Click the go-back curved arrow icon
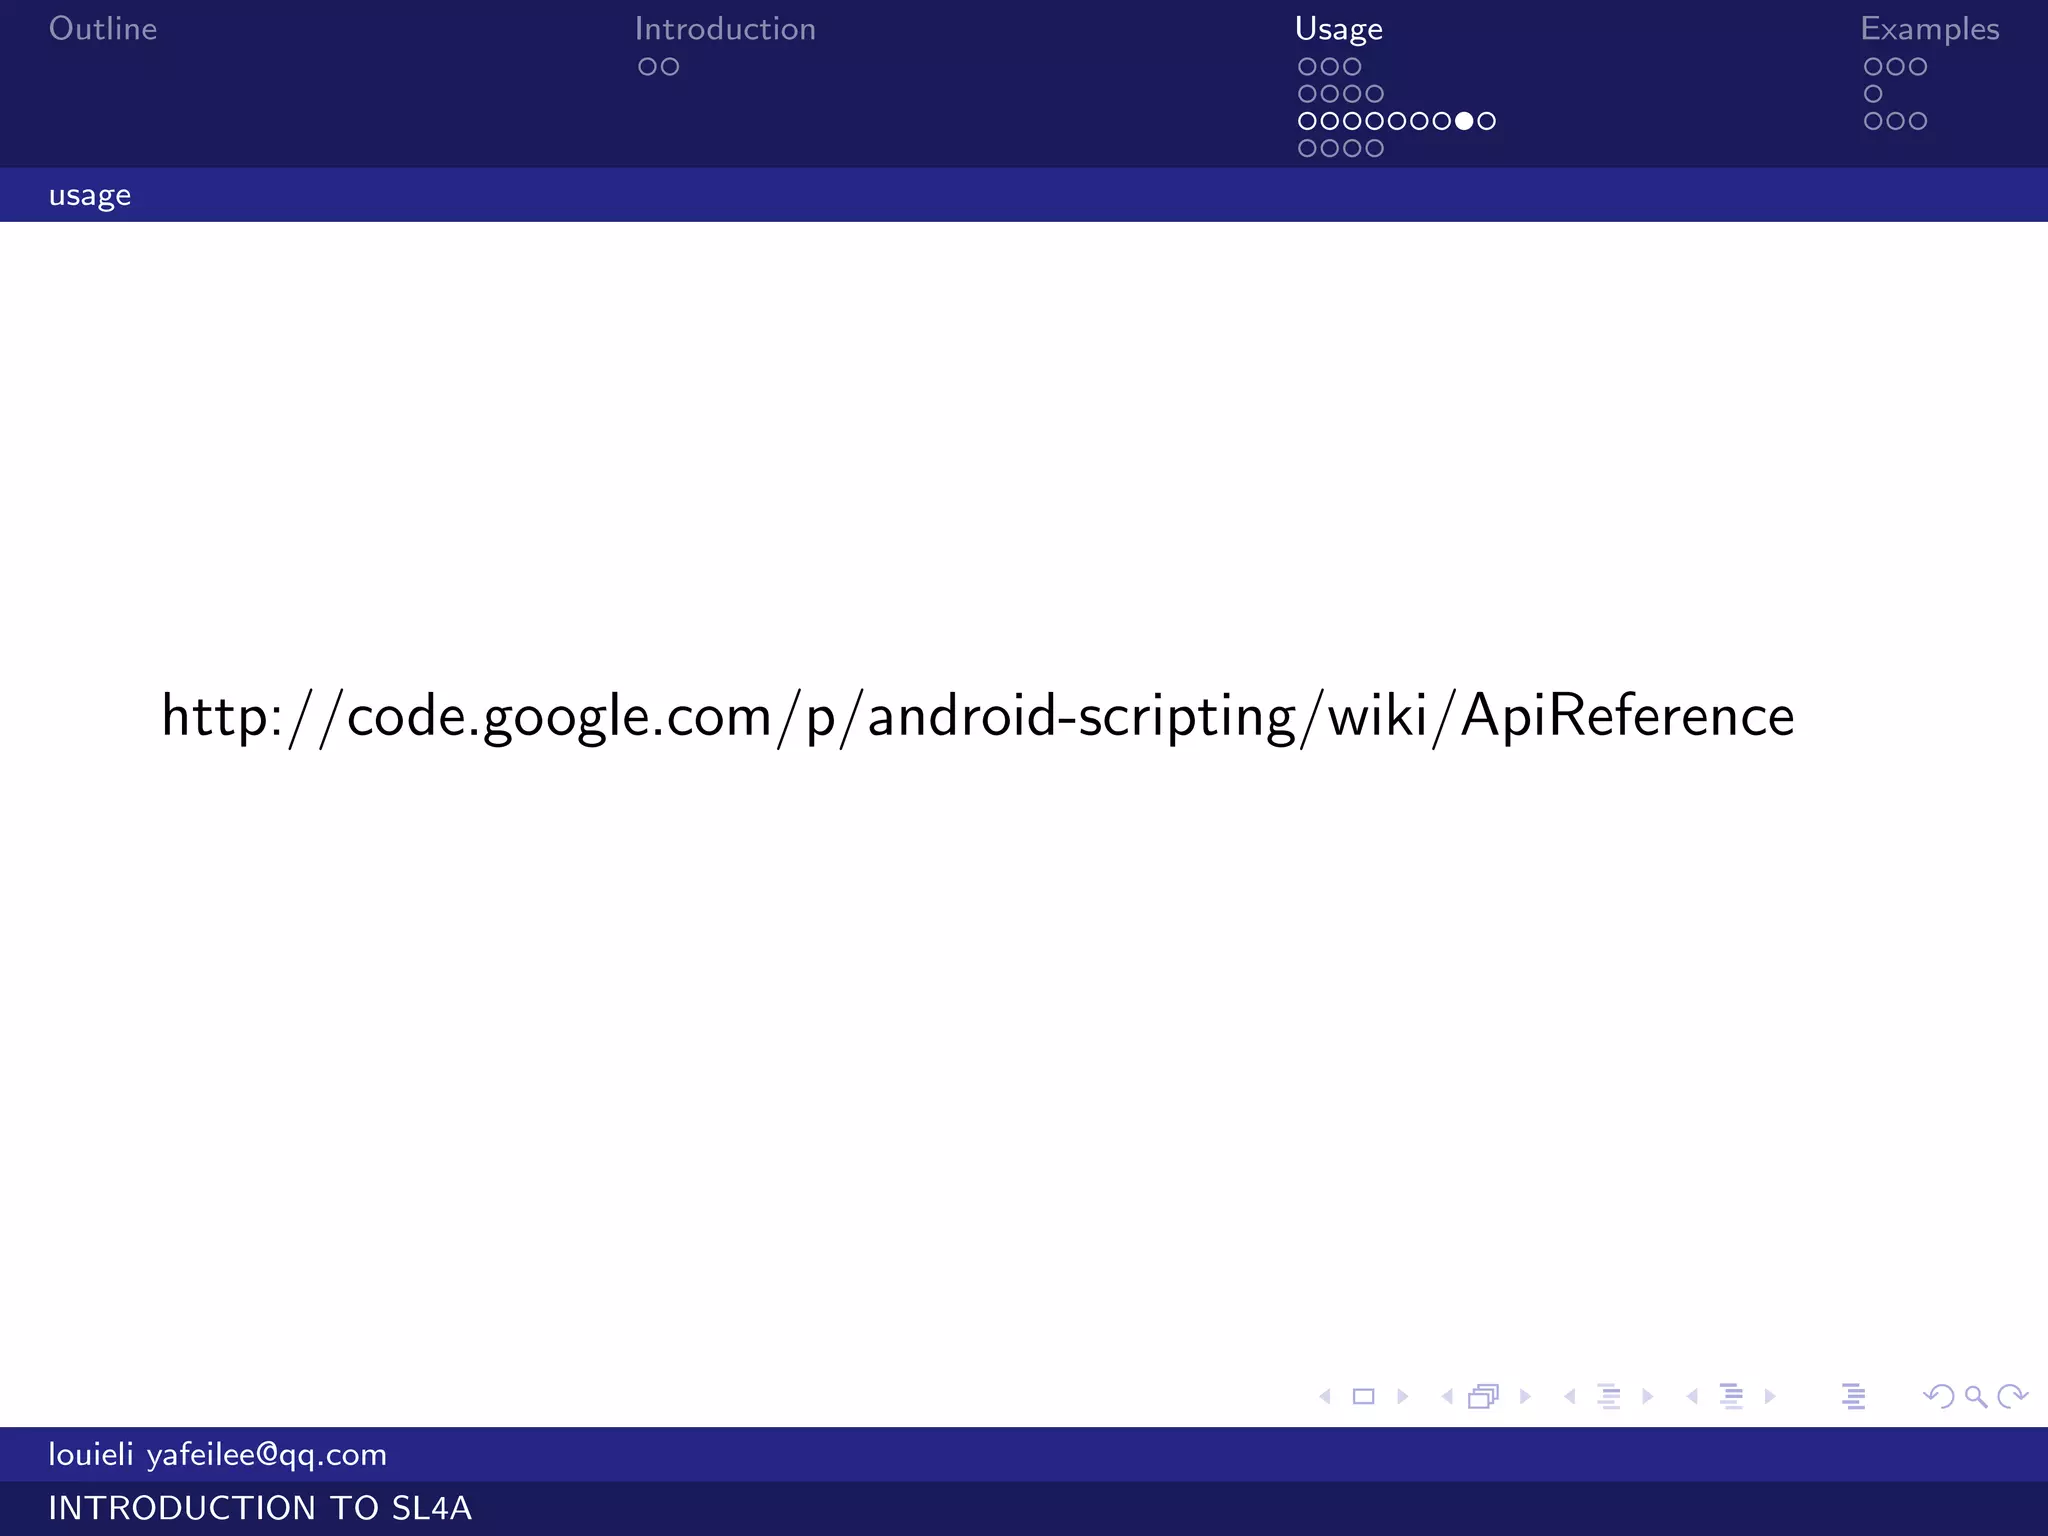The image size is (2048, 1536). pyautogui.click(x=1939, y=1396)
